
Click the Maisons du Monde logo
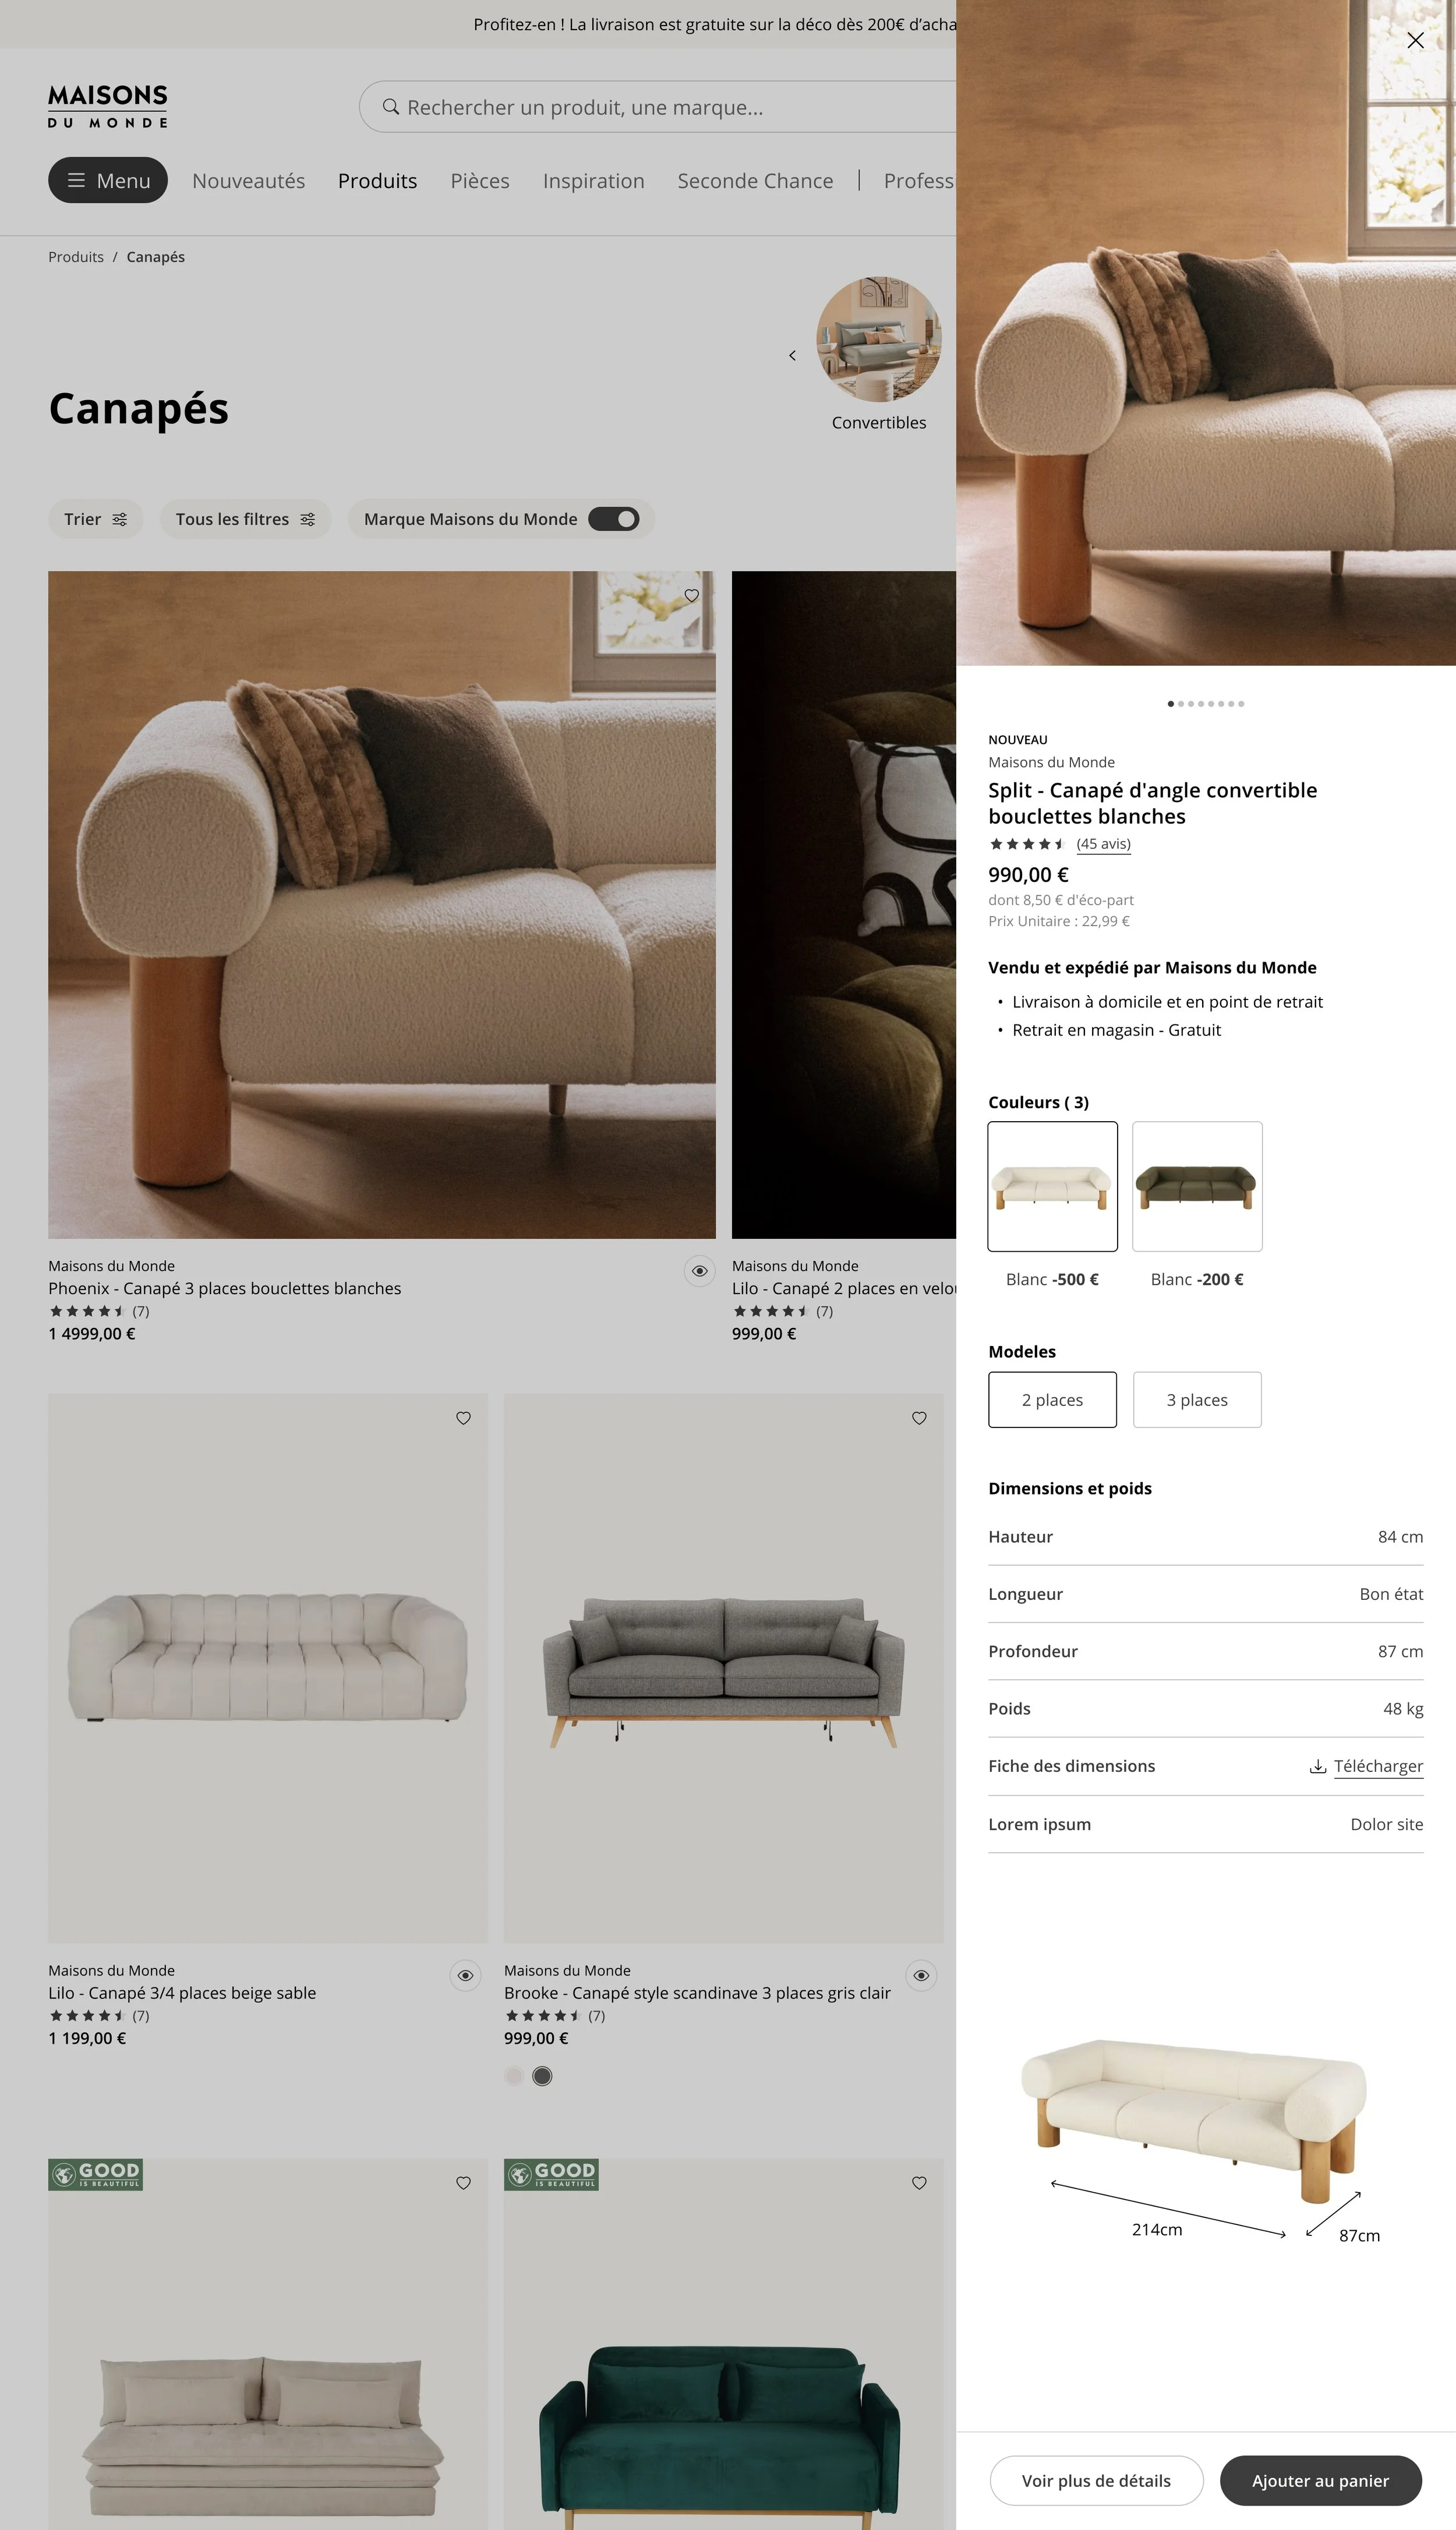click(x=108, y=106)
